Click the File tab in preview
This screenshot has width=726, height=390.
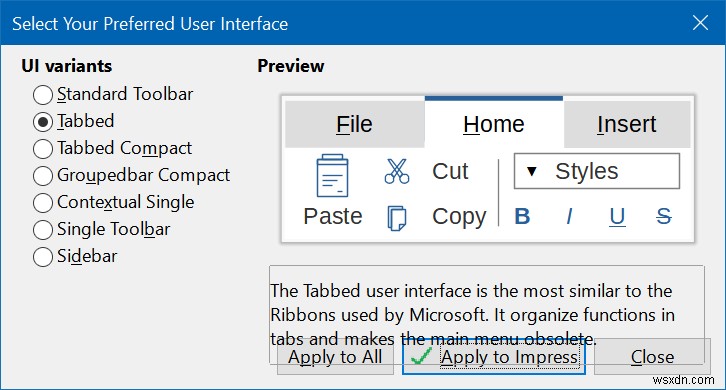click(354, 124)
